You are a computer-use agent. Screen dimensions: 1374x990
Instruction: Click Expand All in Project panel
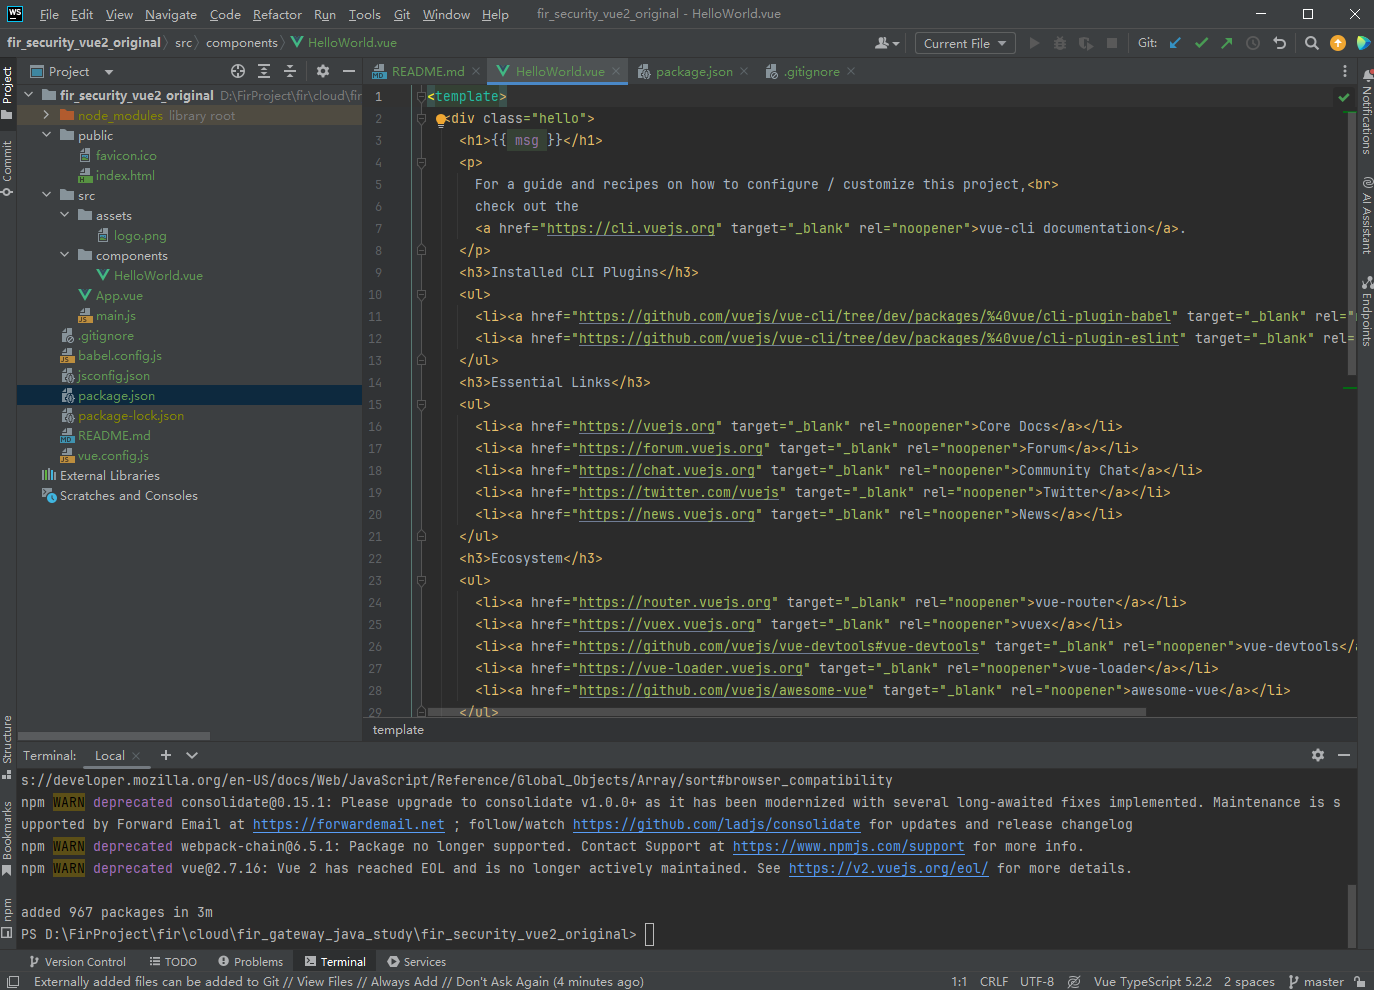point(264,71)
